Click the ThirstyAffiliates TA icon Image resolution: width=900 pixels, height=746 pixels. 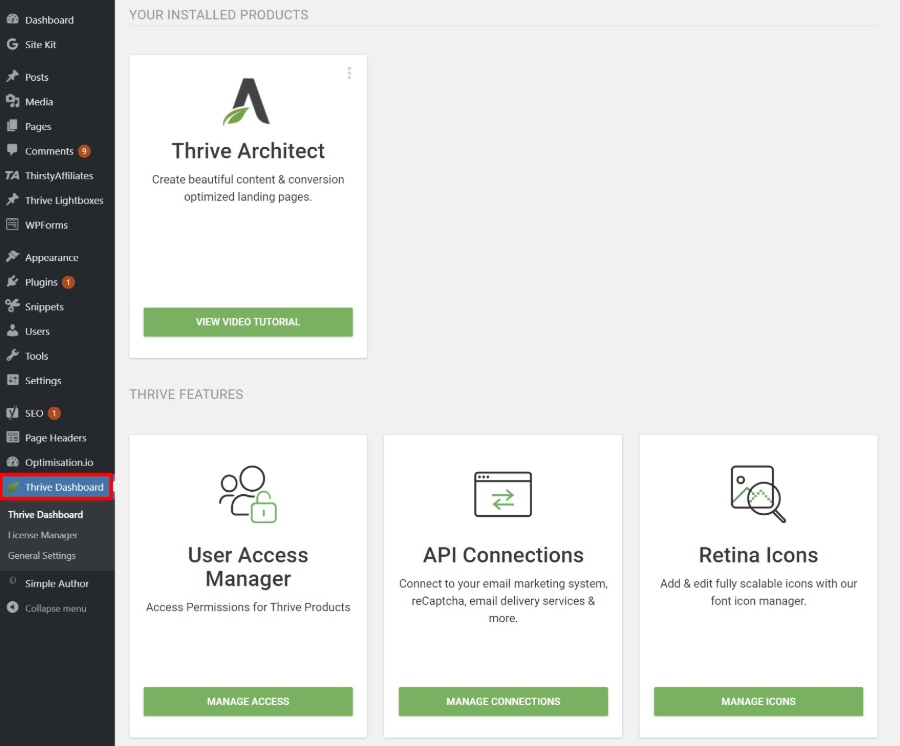pyautogui.click(x=13, y=175)
